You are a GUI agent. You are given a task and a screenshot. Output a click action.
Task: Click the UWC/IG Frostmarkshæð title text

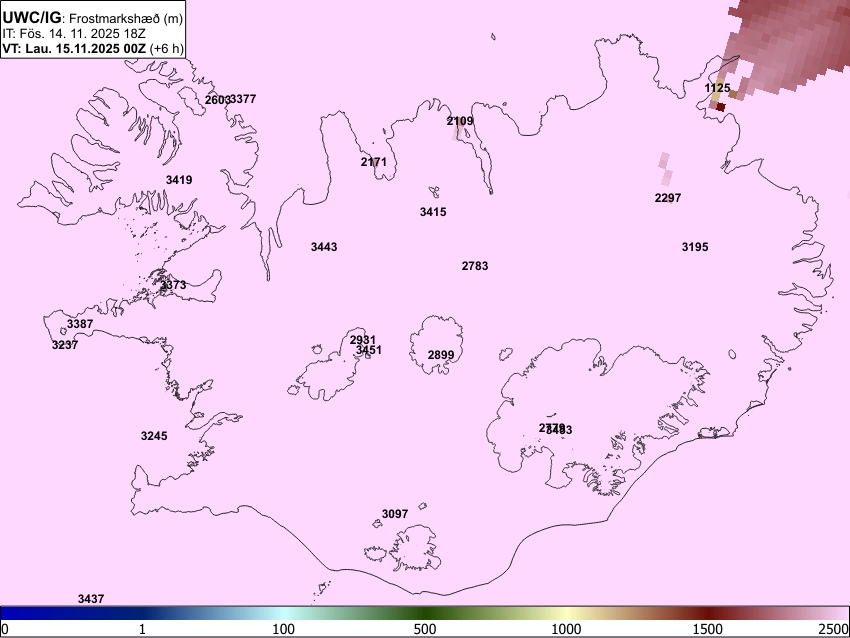click(x=93, y=18)
